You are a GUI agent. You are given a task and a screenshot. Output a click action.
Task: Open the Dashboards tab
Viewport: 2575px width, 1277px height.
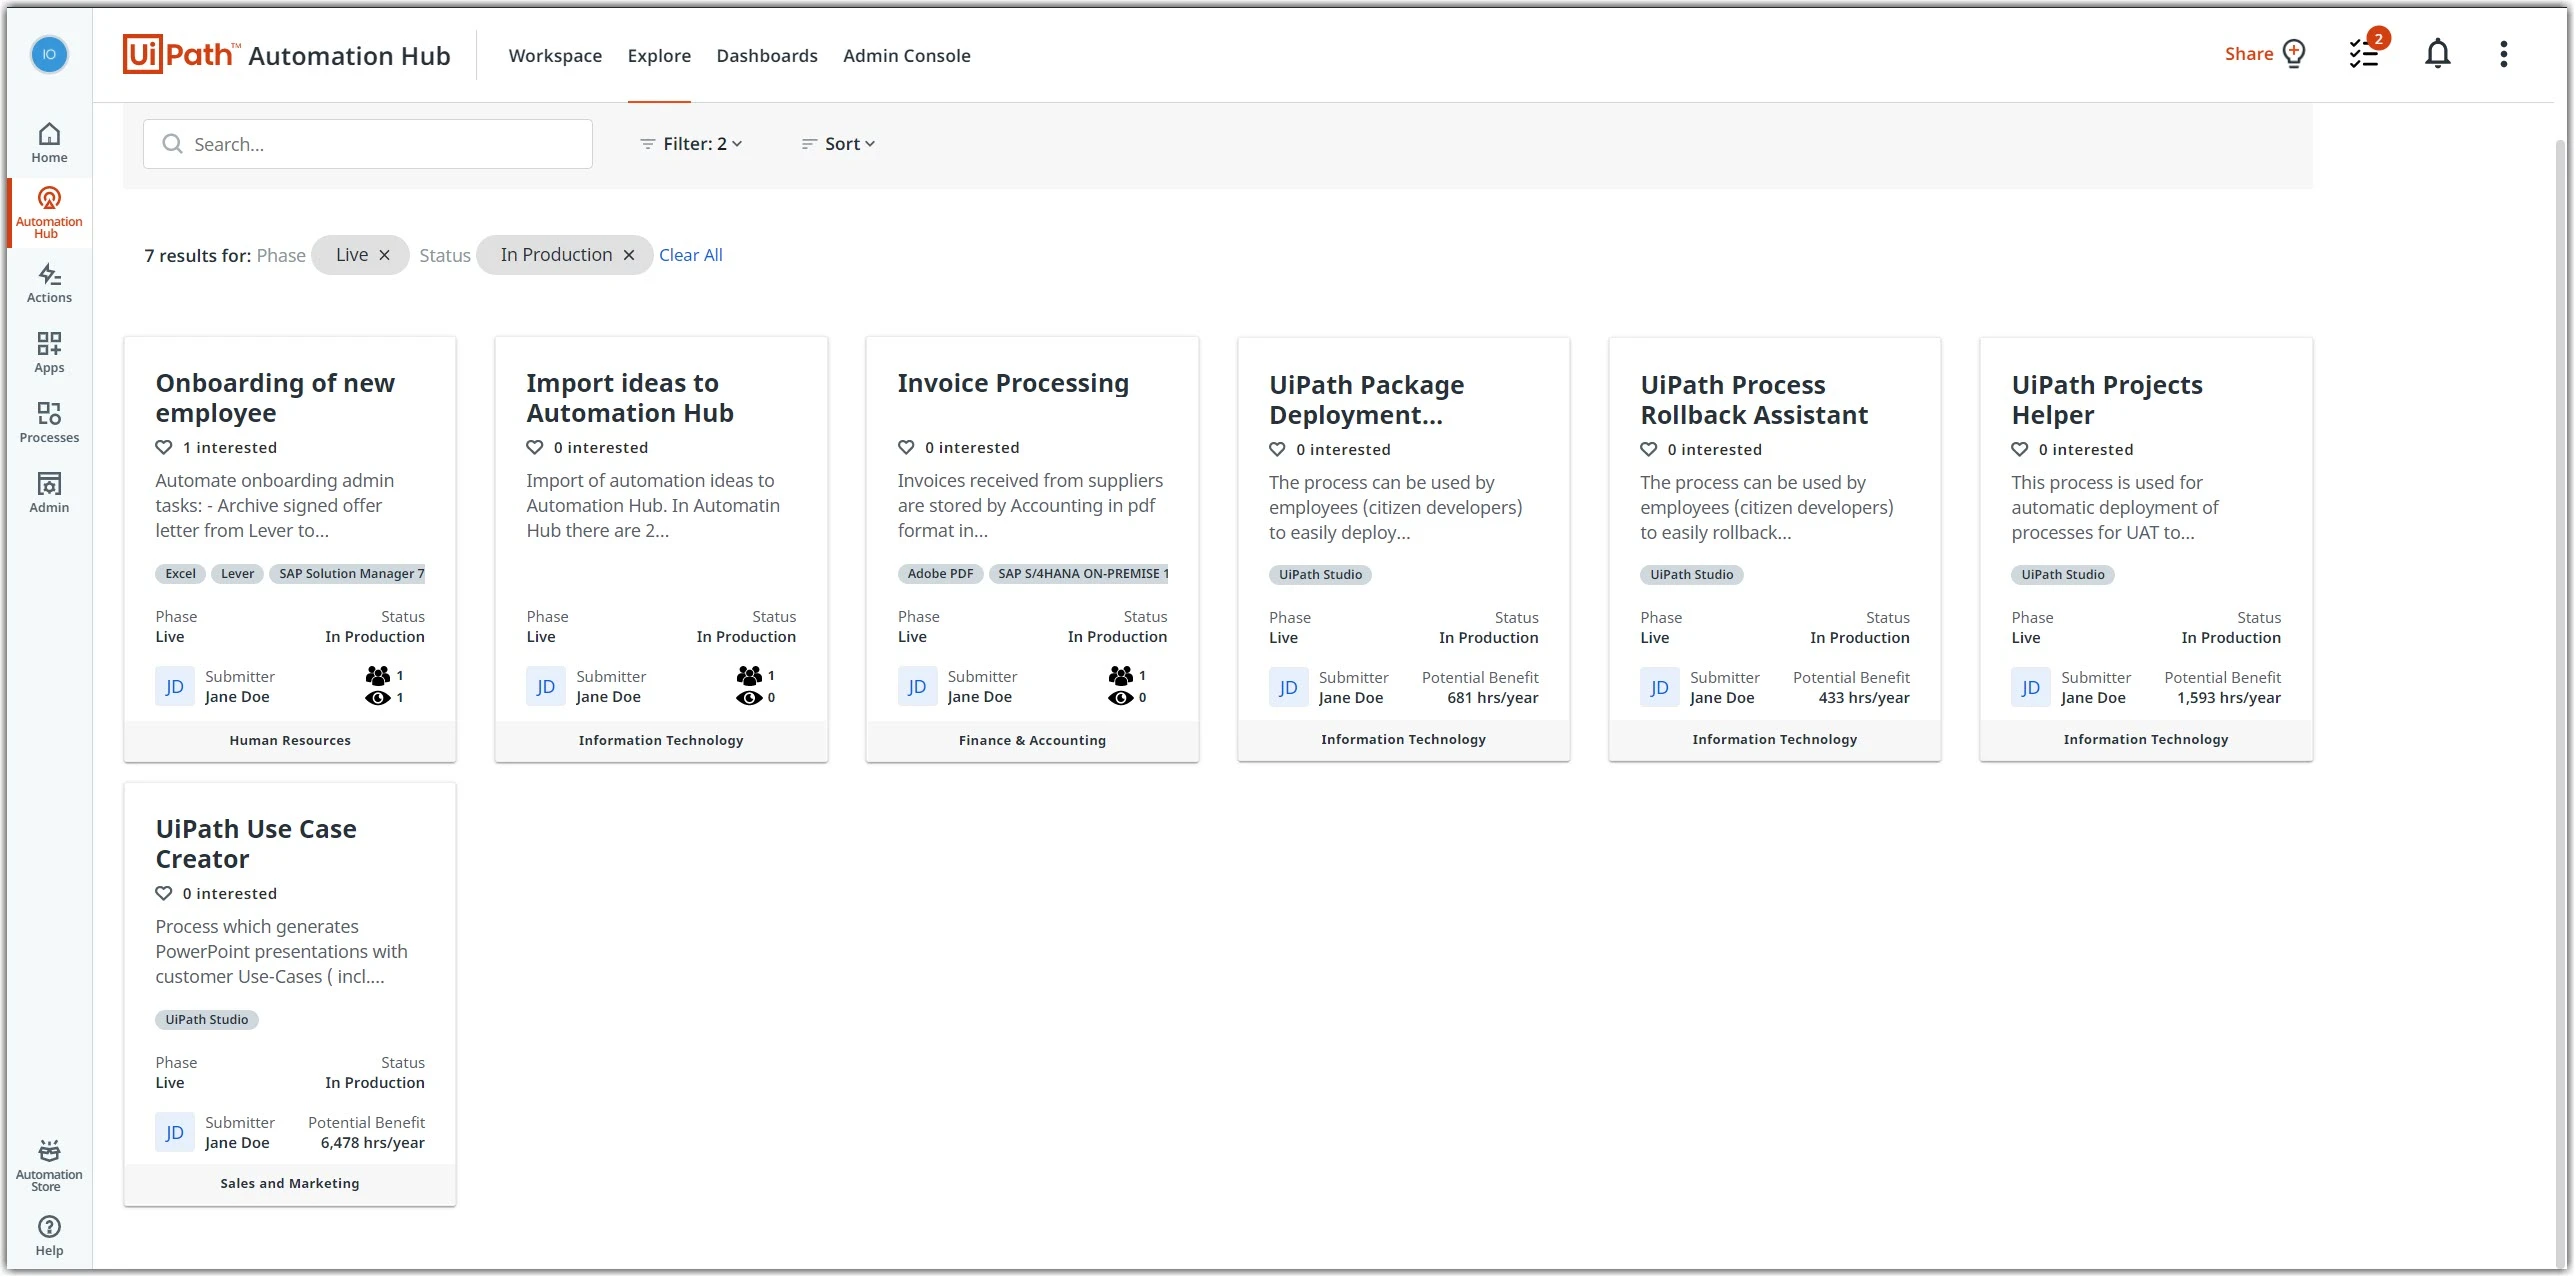pyautogui.click(x=767, y=56)
